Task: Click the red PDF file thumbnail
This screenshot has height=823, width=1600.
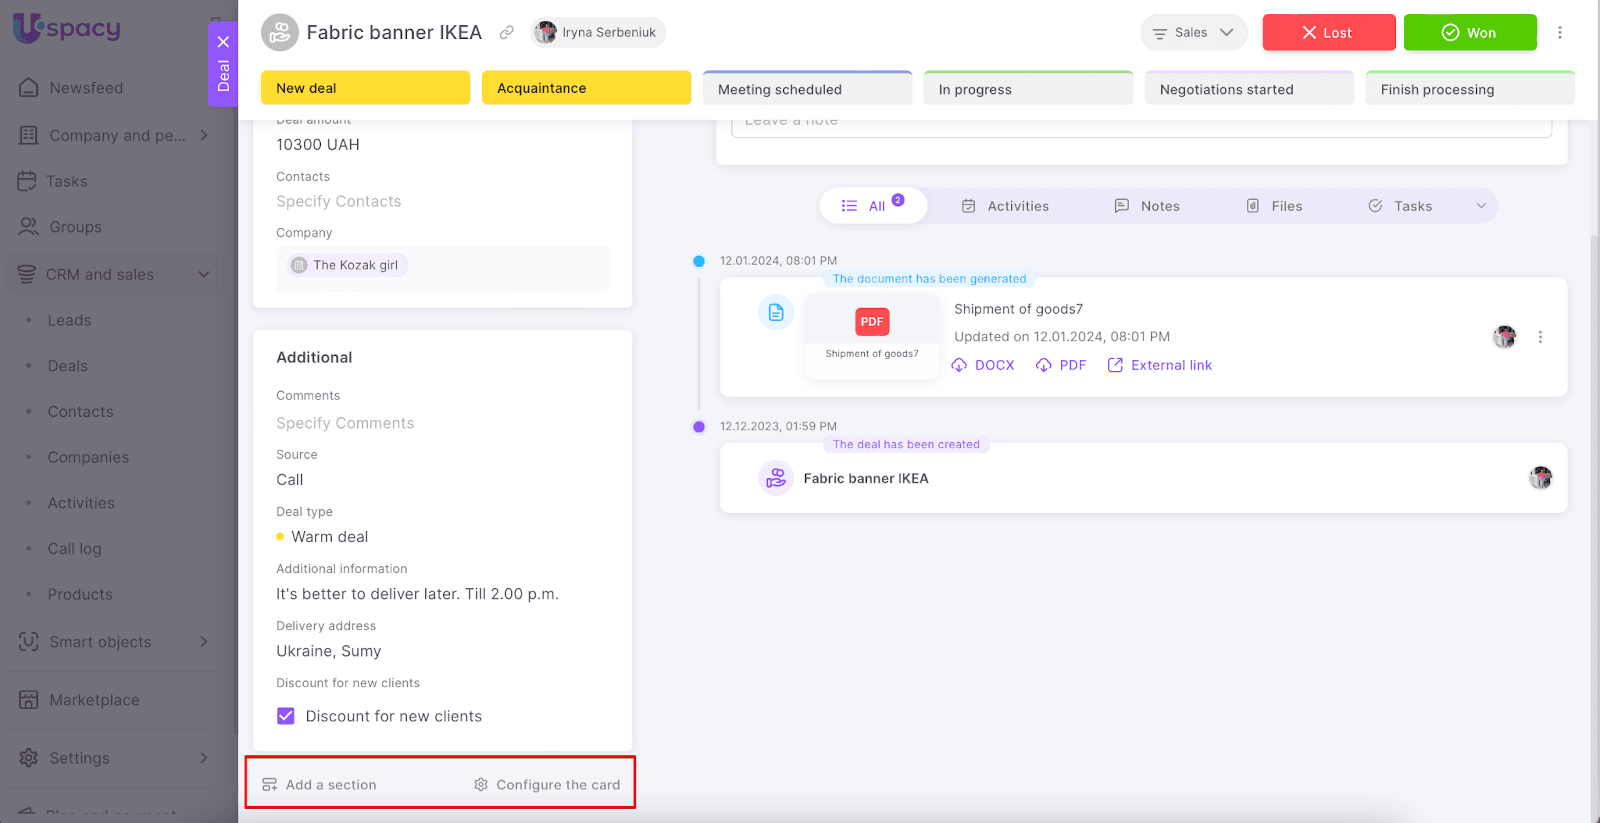Action: pyautogui.click(x=872, y=322)
